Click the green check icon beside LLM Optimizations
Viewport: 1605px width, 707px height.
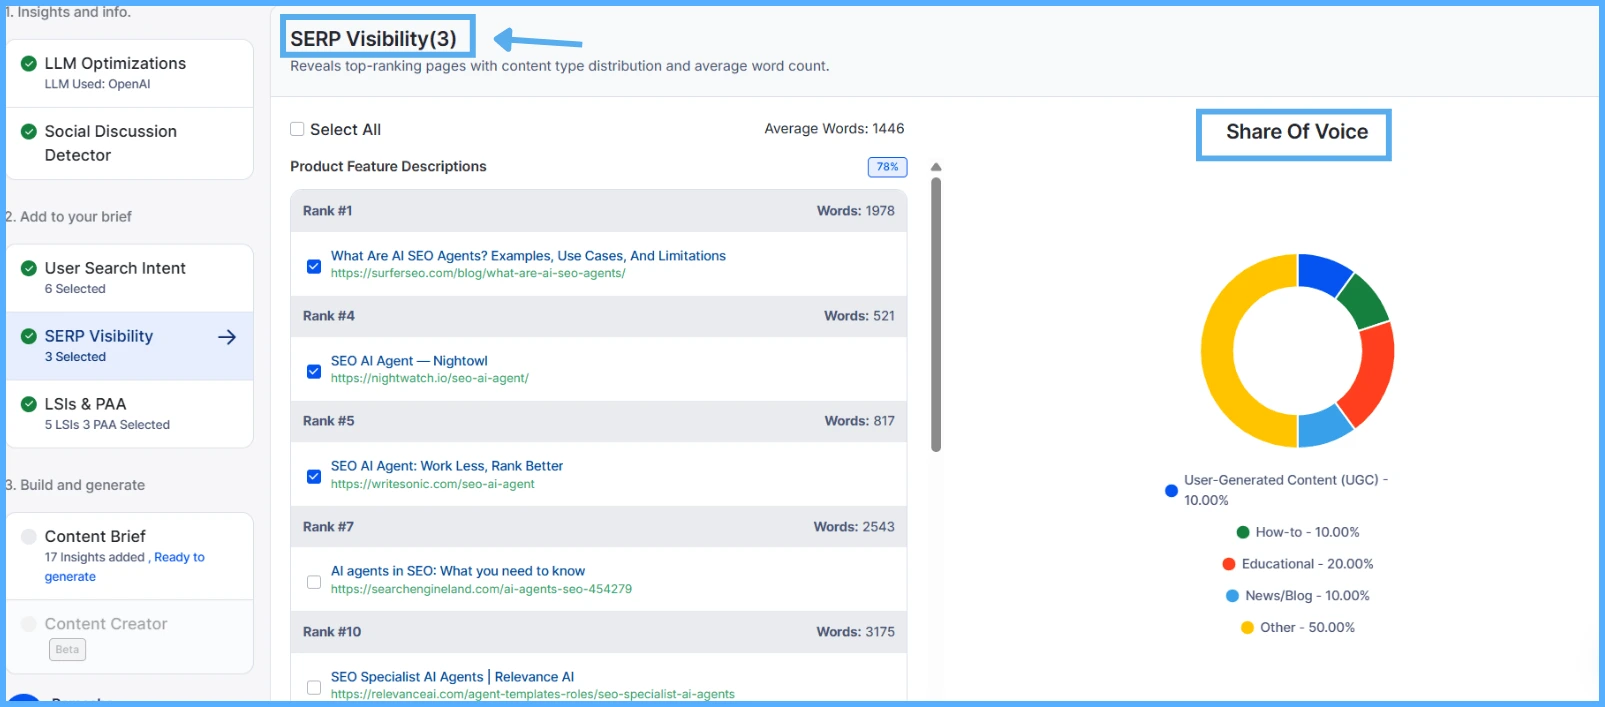click(29, 64)
